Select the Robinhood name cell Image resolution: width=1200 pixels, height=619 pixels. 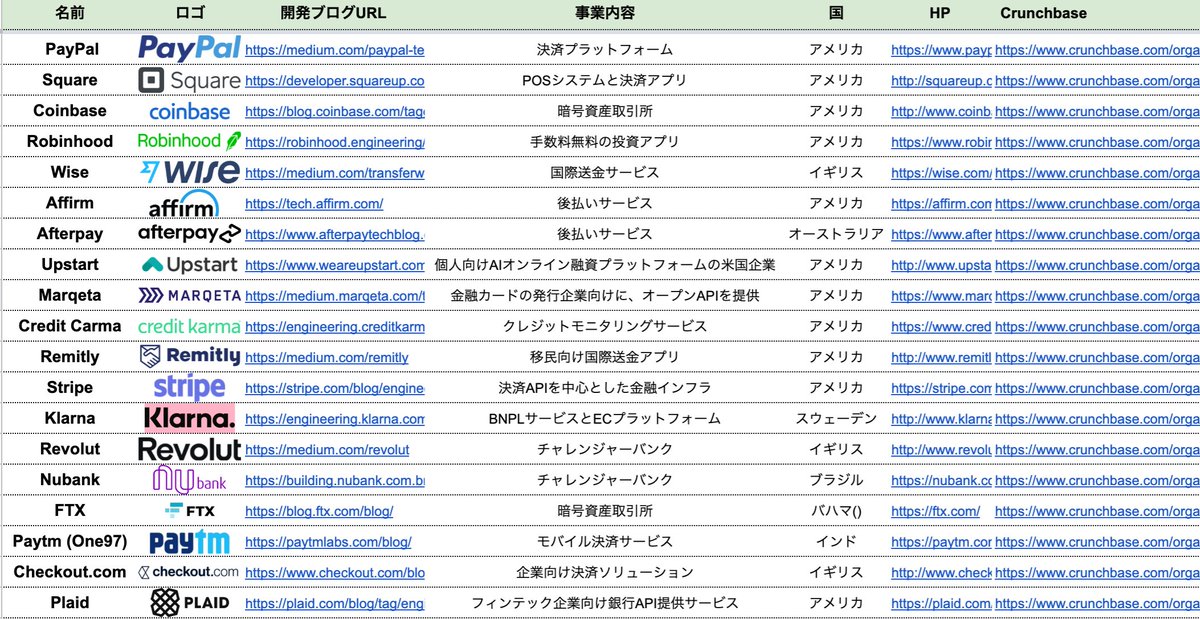click(x=70, y=141)
